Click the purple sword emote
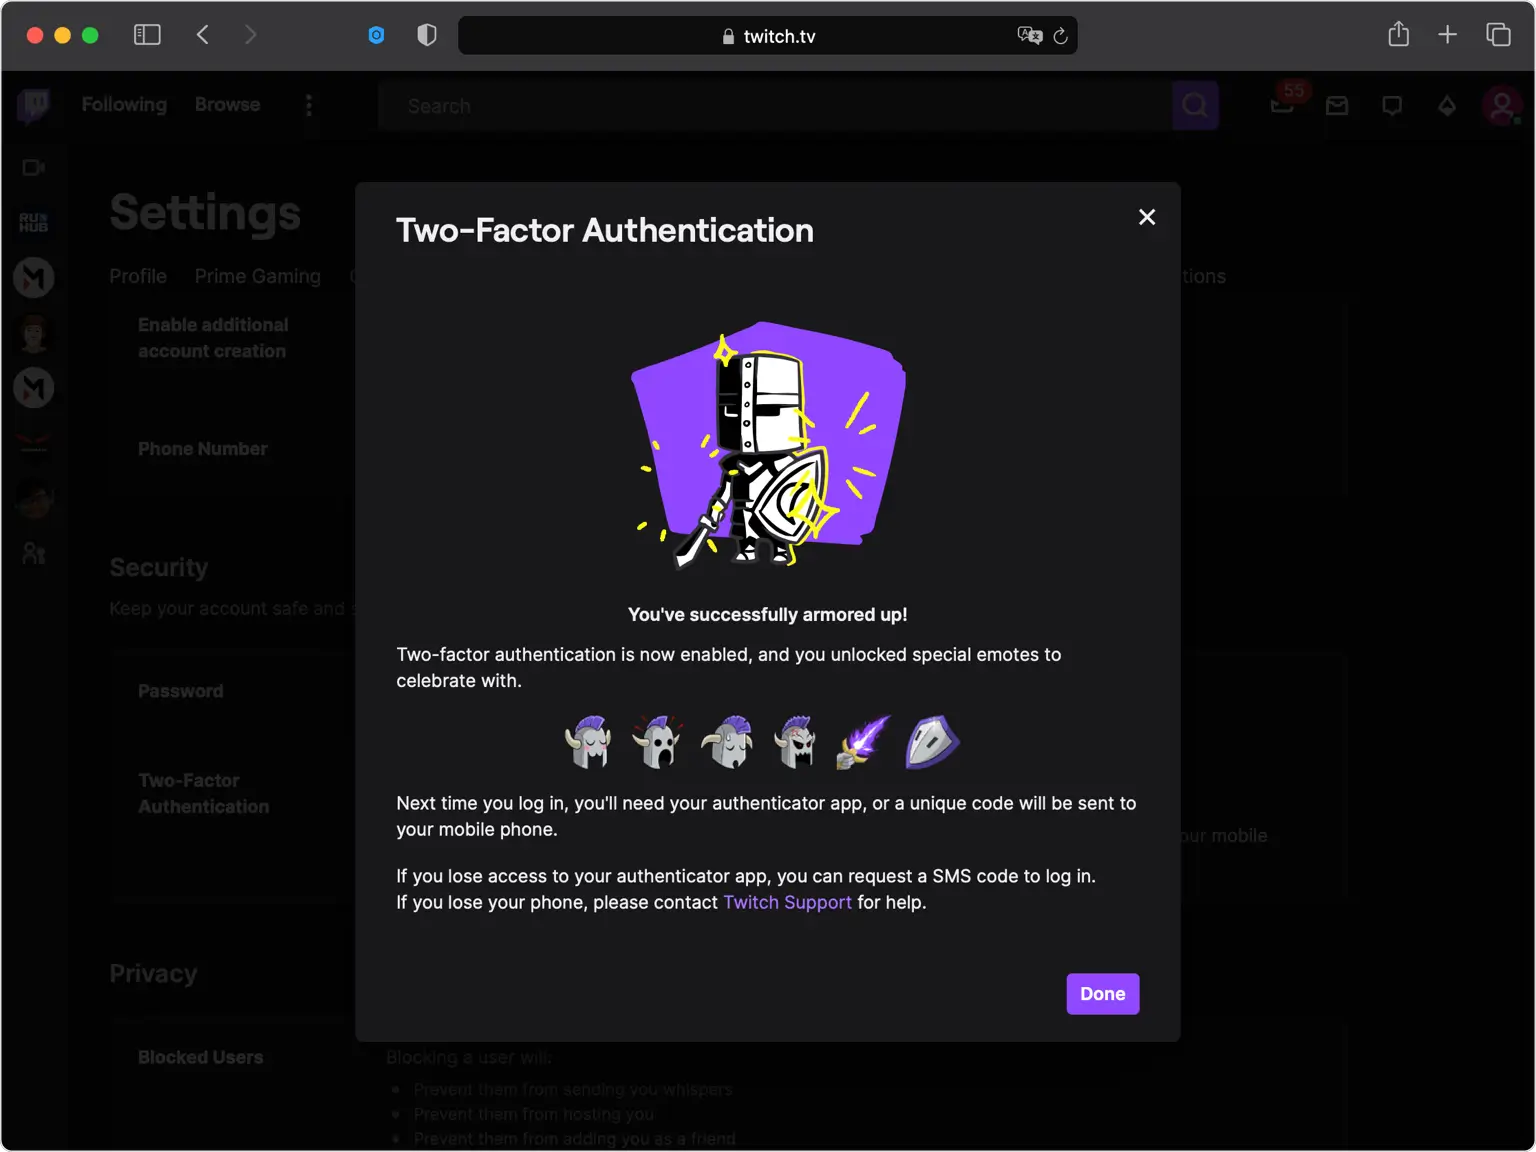Image resolution: width=1536 pixels, height=1152 pixels. point(863,742)
